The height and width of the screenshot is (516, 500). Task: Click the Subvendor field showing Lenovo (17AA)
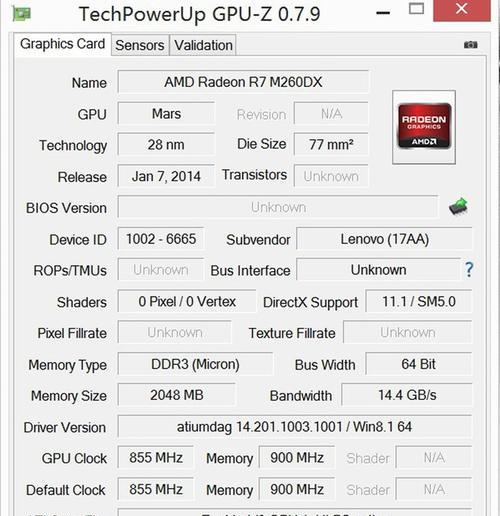coord(384,239)
